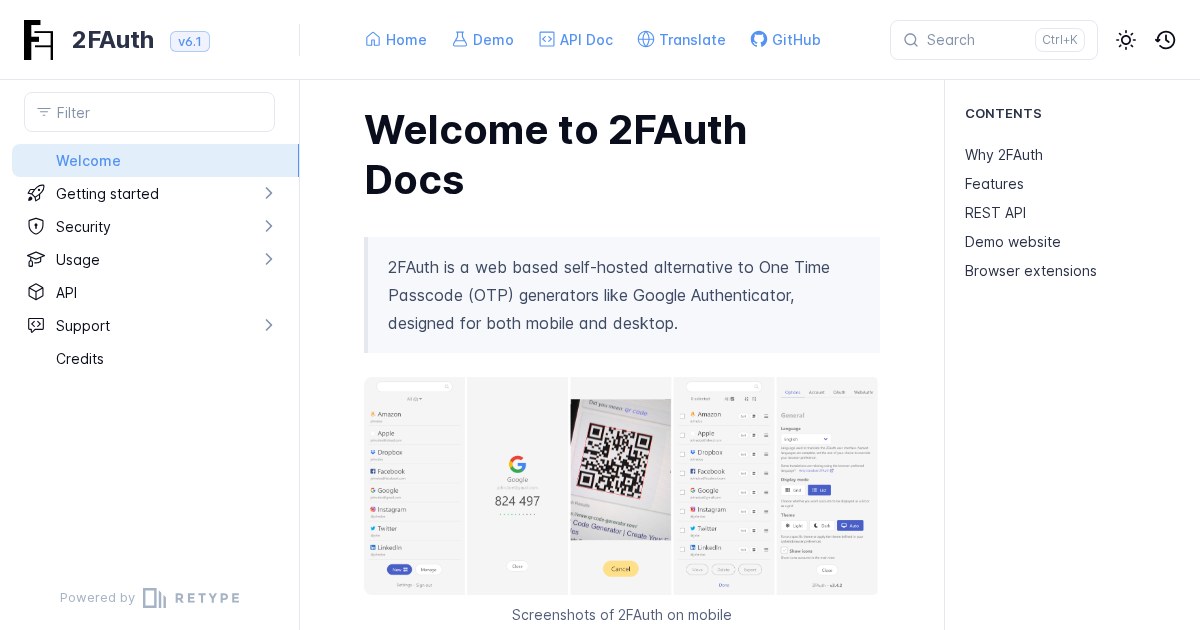Image resolution: width=1200 pixels, height=630 pixels.
Task: Expand the Getting started chevron
Action: coord(268,193)
